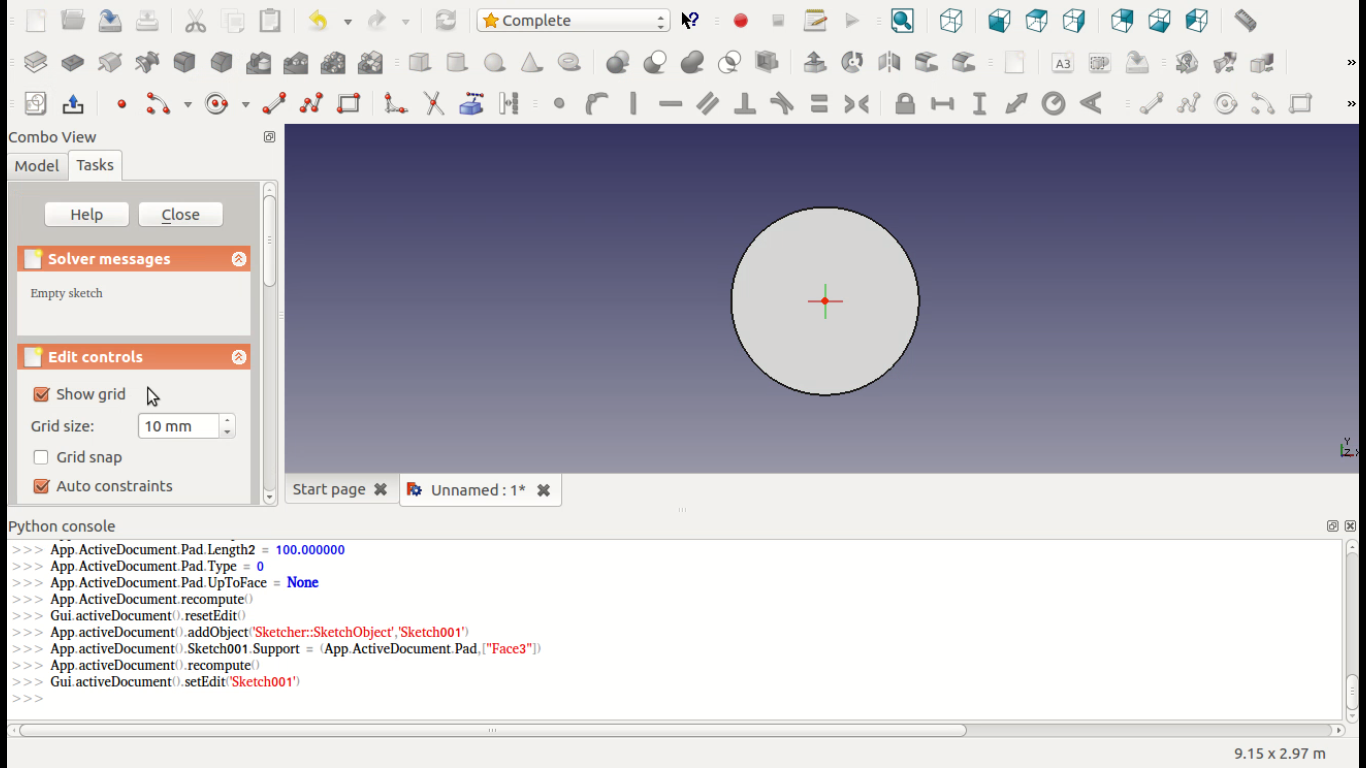Create a Part box primitive
Screen dimensions: 1366x768
(420, 62)
